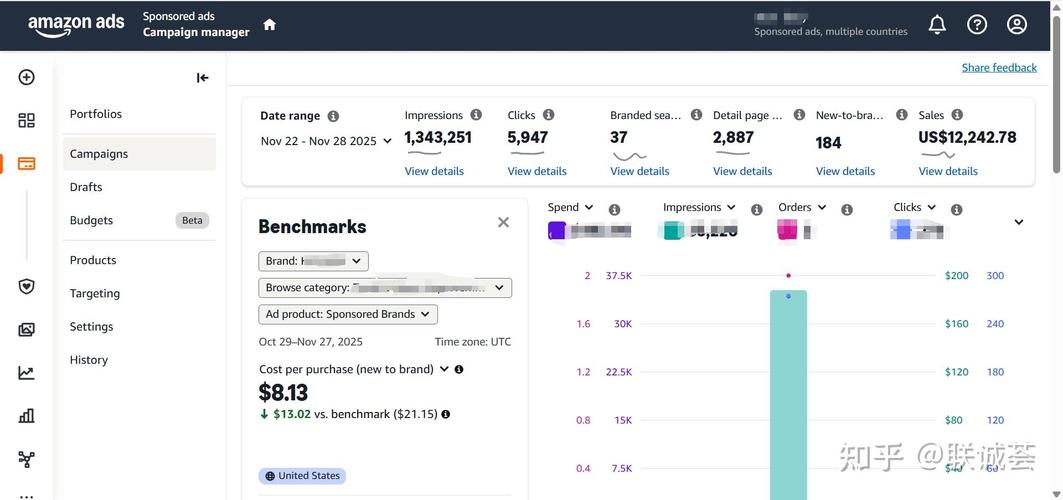
Task: Click info icon beside chart Clicks metric
Action: click(x=957, y=210)
